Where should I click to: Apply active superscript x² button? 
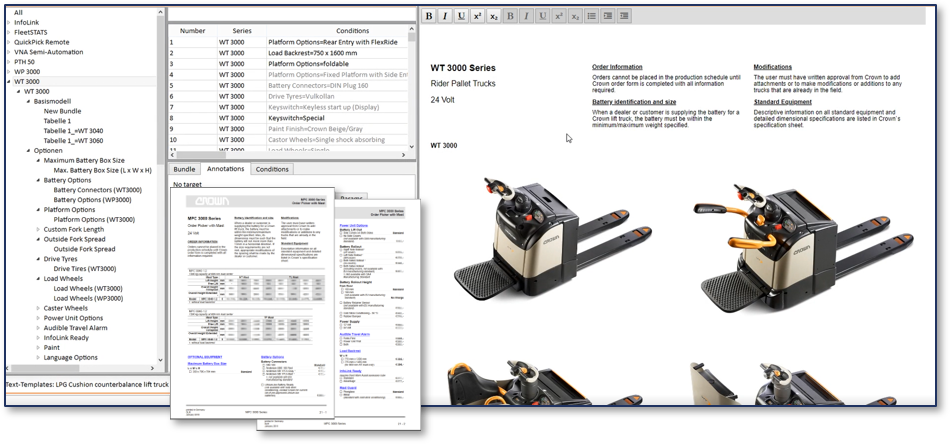(478, 16)
